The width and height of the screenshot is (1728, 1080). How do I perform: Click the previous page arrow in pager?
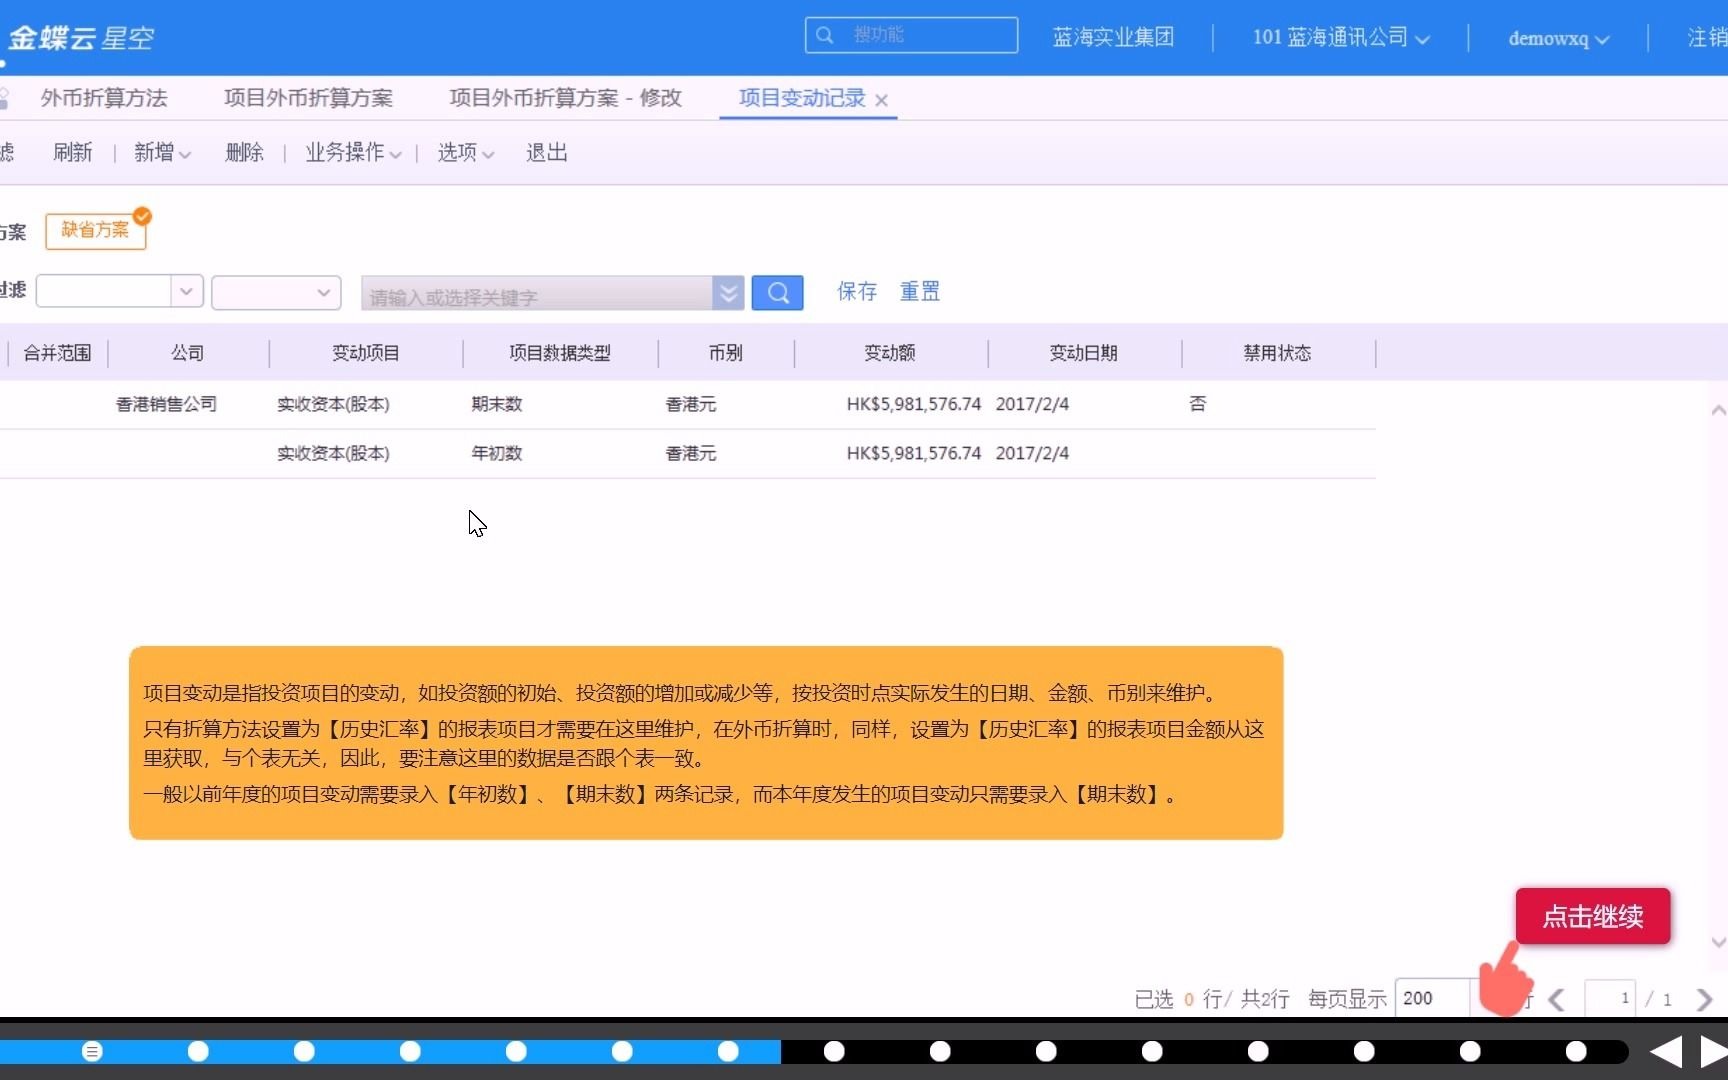pos(1557,999)
